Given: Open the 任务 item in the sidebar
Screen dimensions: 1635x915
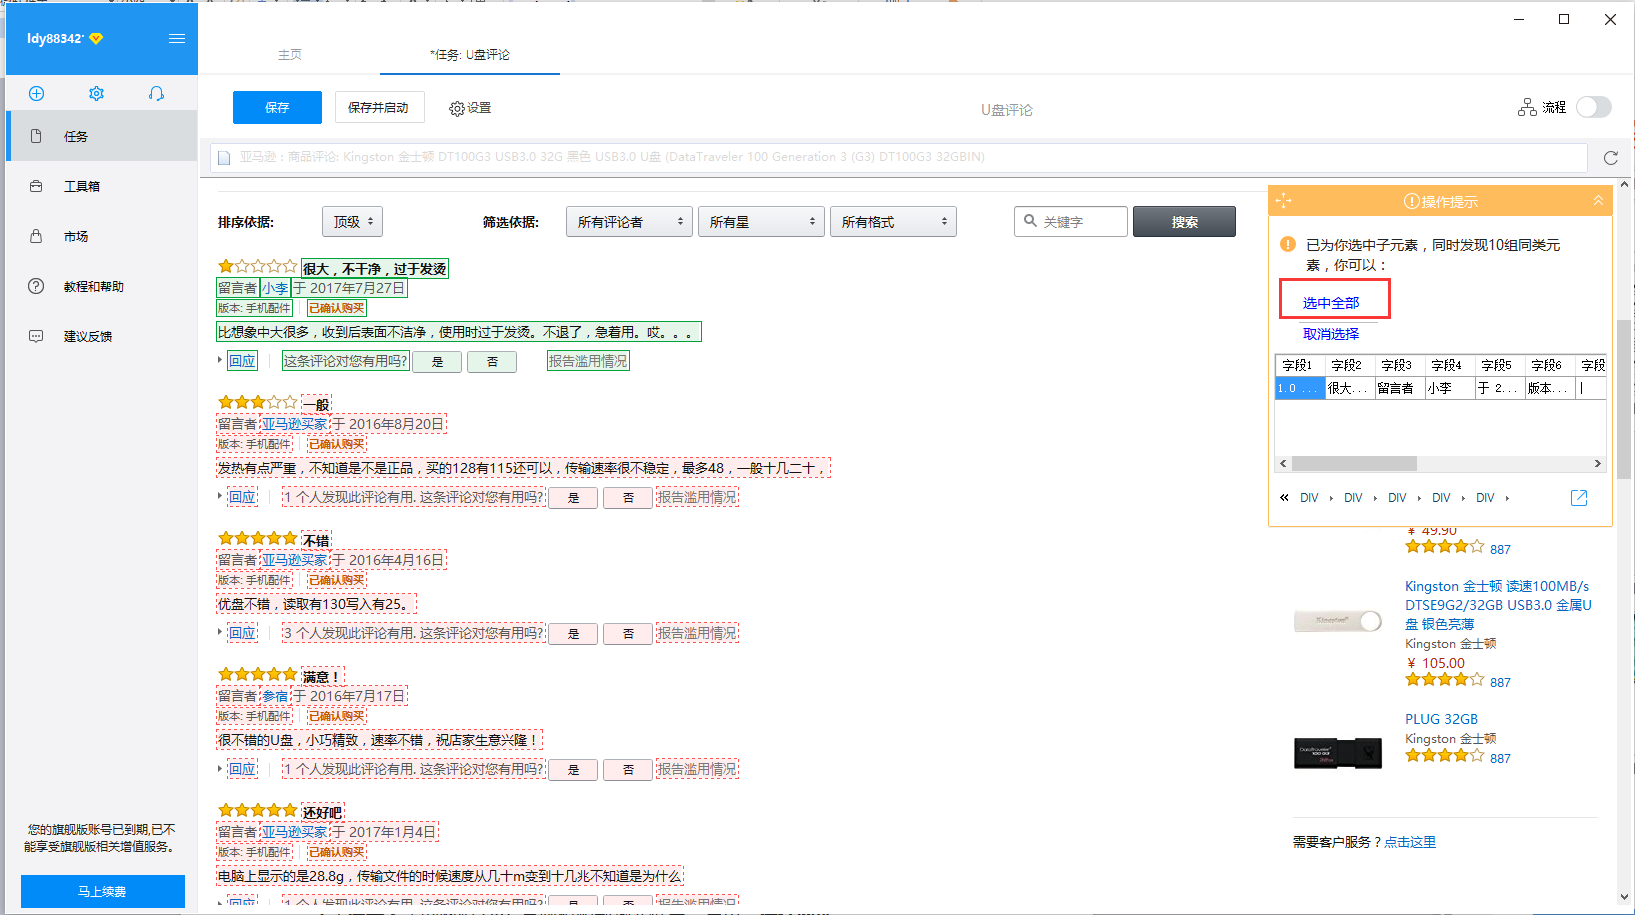Looking at the screenshot, I should 102,136.
